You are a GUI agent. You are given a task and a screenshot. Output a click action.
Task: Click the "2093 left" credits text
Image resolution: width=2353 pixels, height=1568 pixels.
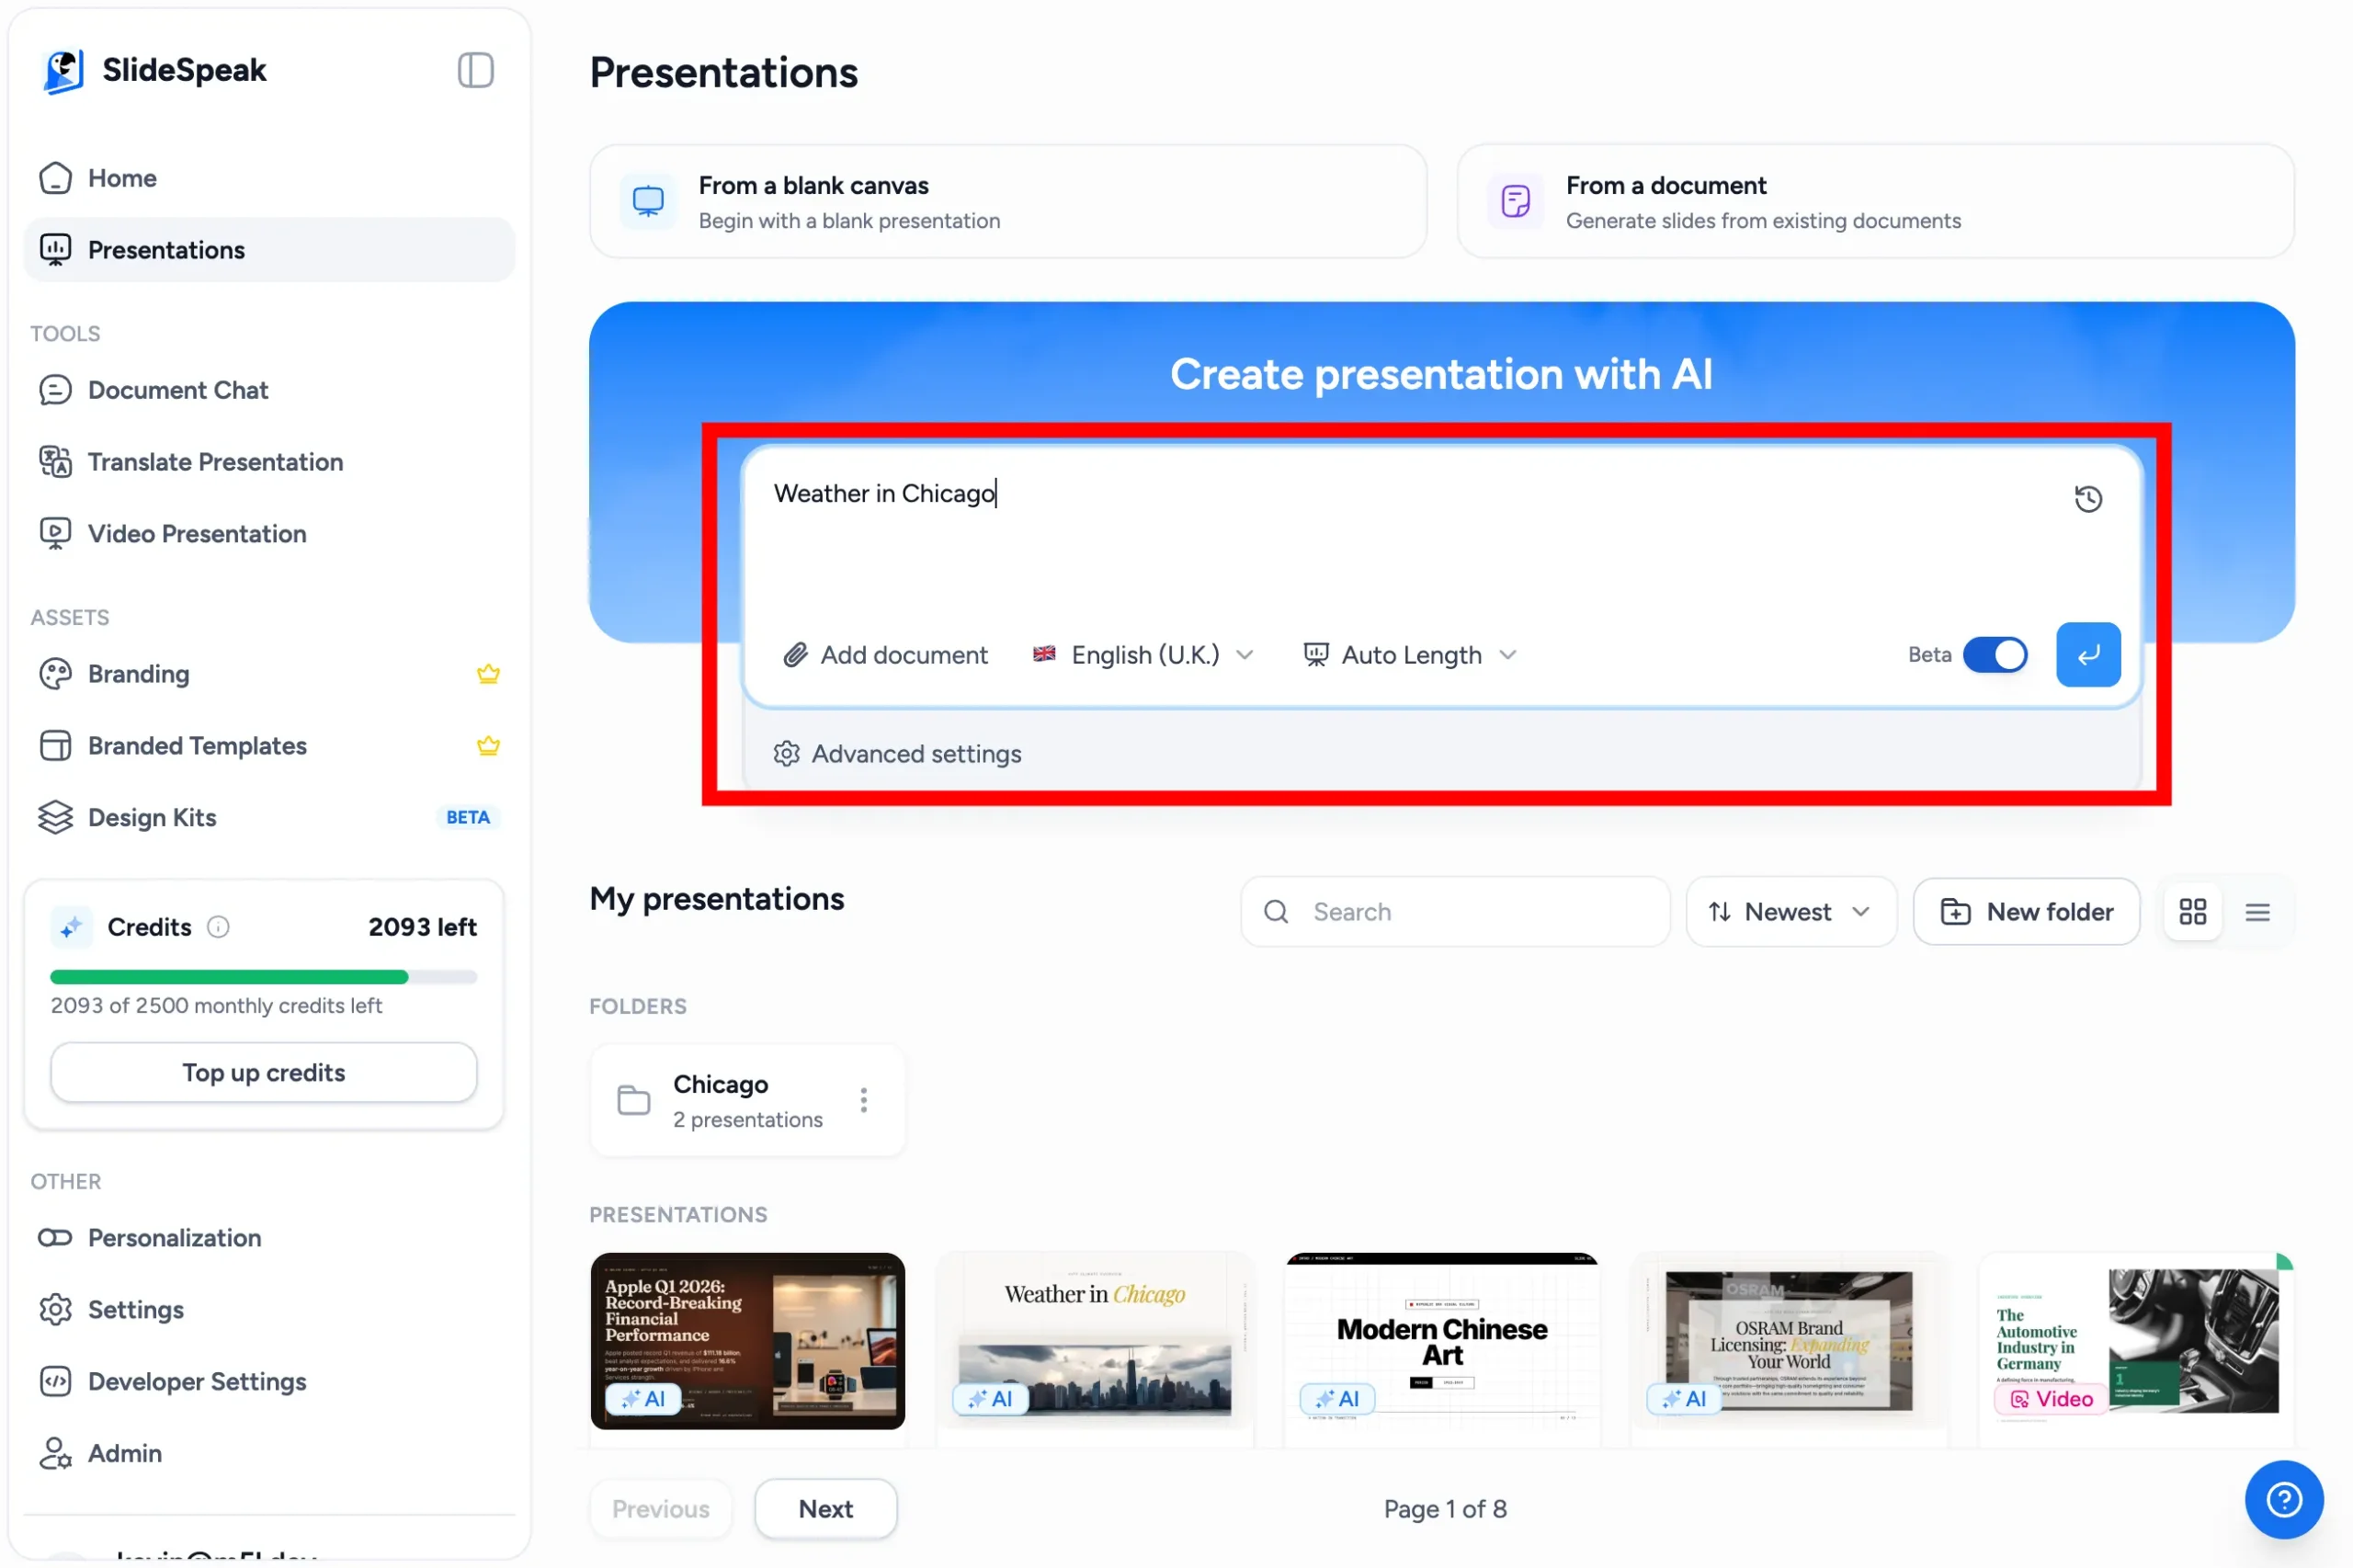coord(422,927)
